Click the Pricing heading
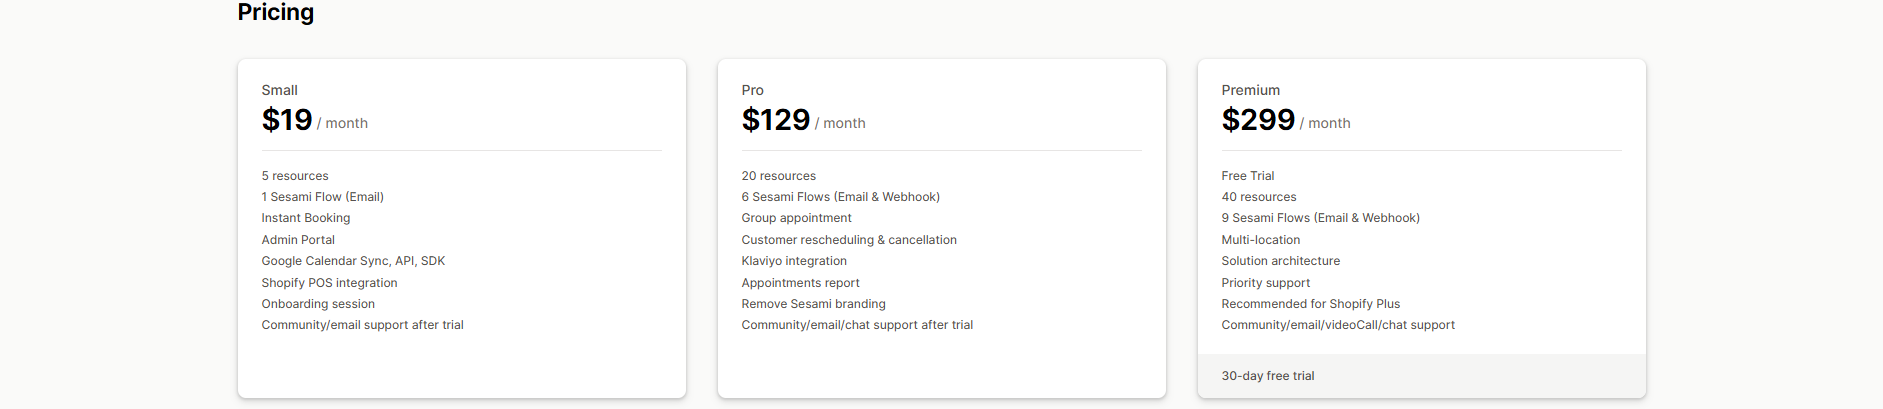Viewport: 1883px width, 409px height. pos(275,12)
